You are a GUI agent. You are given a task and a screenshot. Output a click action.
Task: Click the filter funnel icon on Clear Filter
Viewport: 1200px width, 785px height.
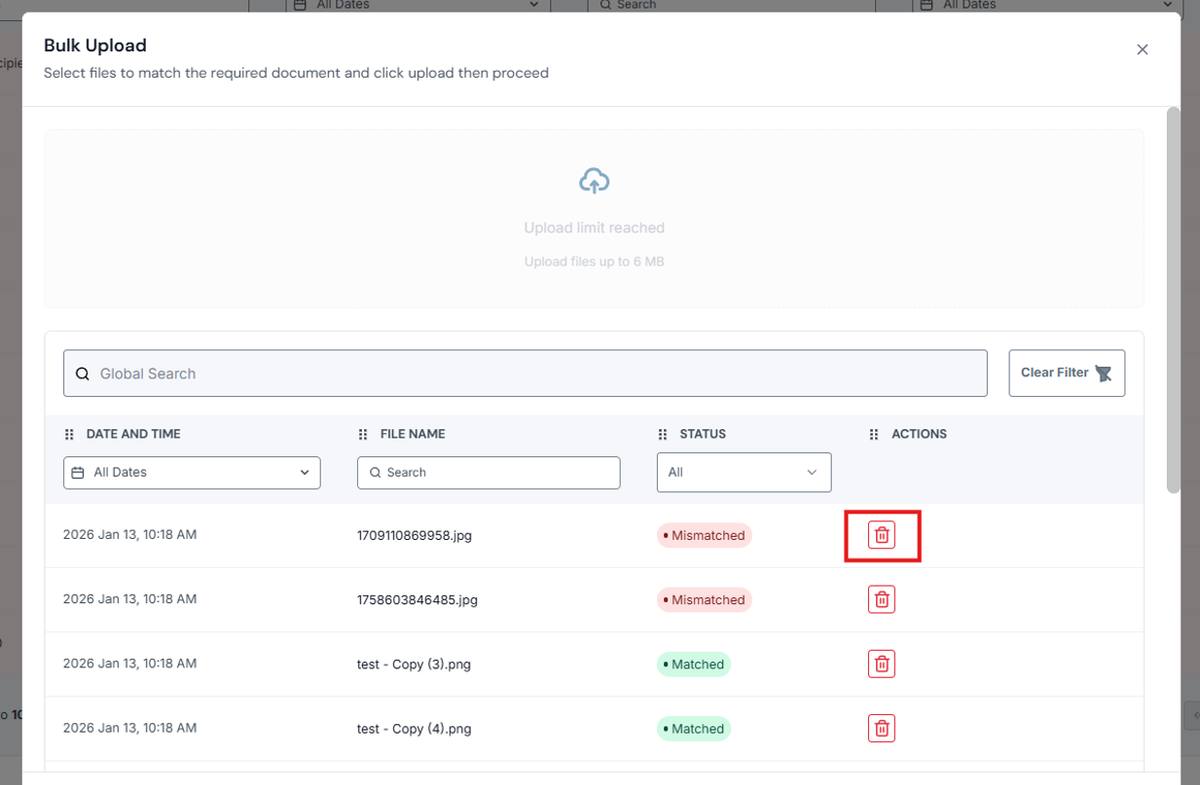pos(1104,373)
